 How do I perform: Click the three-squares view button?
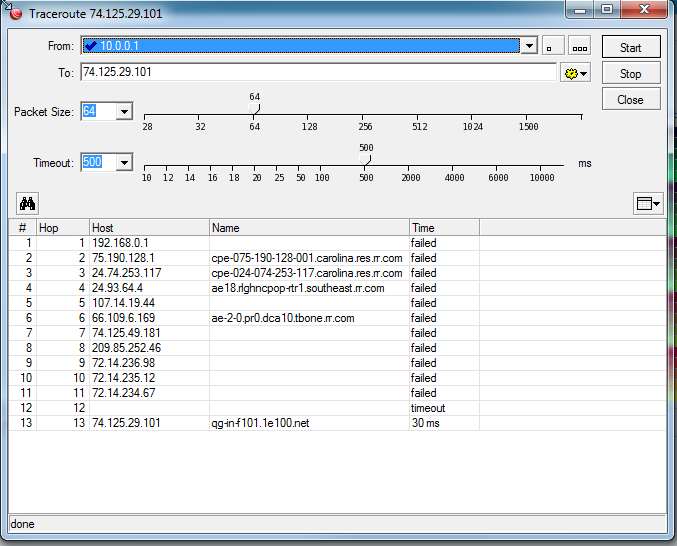(579, 46)
